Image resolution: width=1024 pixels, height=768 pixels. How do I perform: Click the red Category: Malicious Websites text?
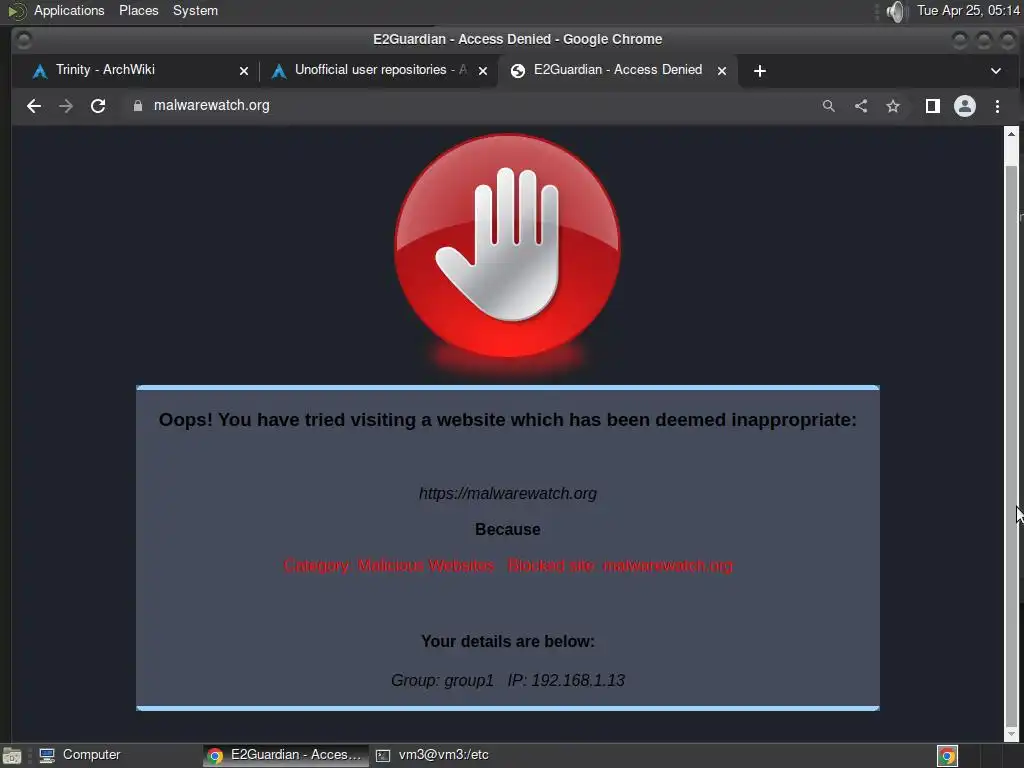pyautogui.click(x=389, y=566)
